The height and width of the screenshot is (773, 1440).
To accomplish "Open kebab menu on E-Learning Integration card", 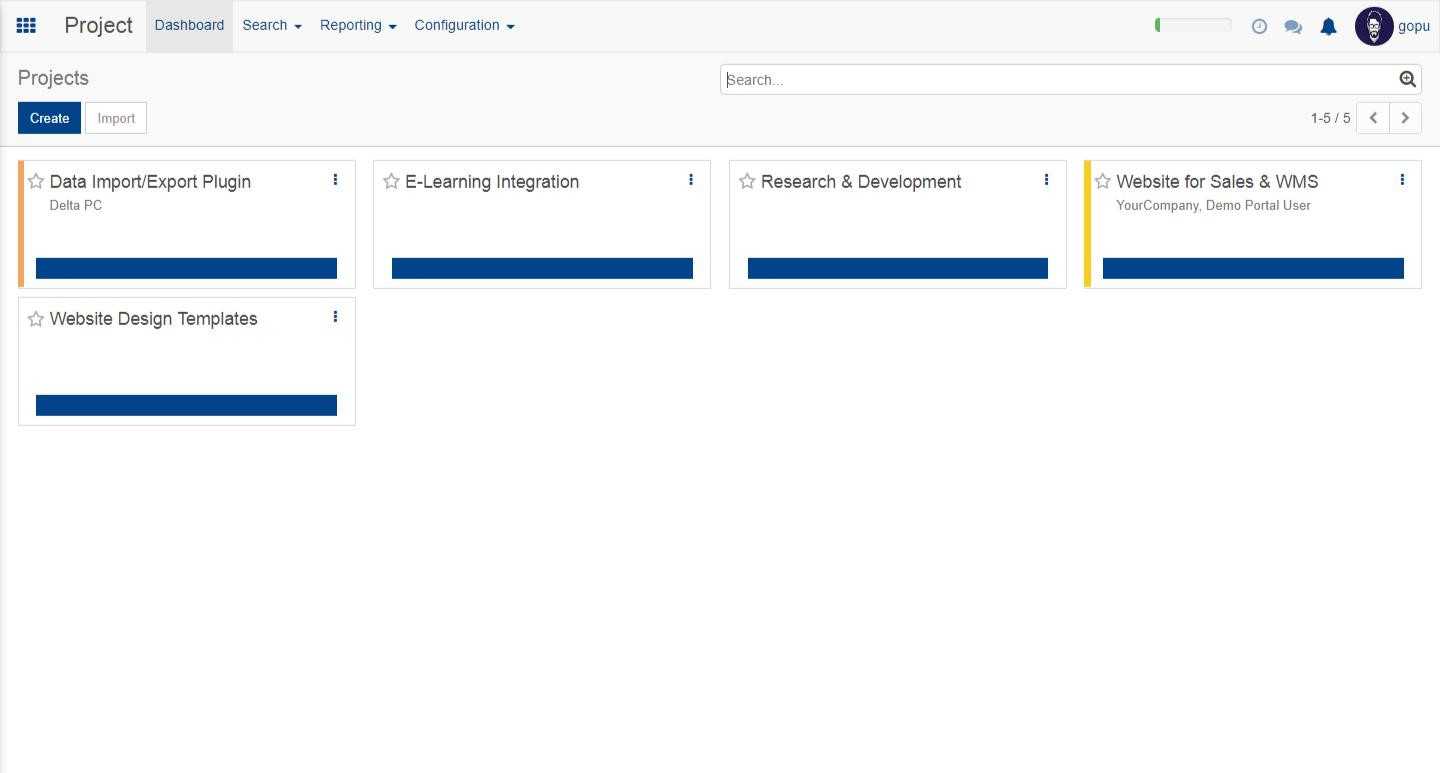I will 691,180.
